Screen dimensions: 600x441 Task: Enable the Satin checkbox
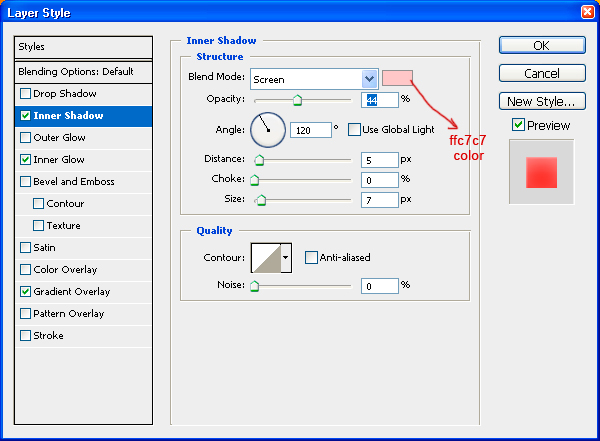25,248
